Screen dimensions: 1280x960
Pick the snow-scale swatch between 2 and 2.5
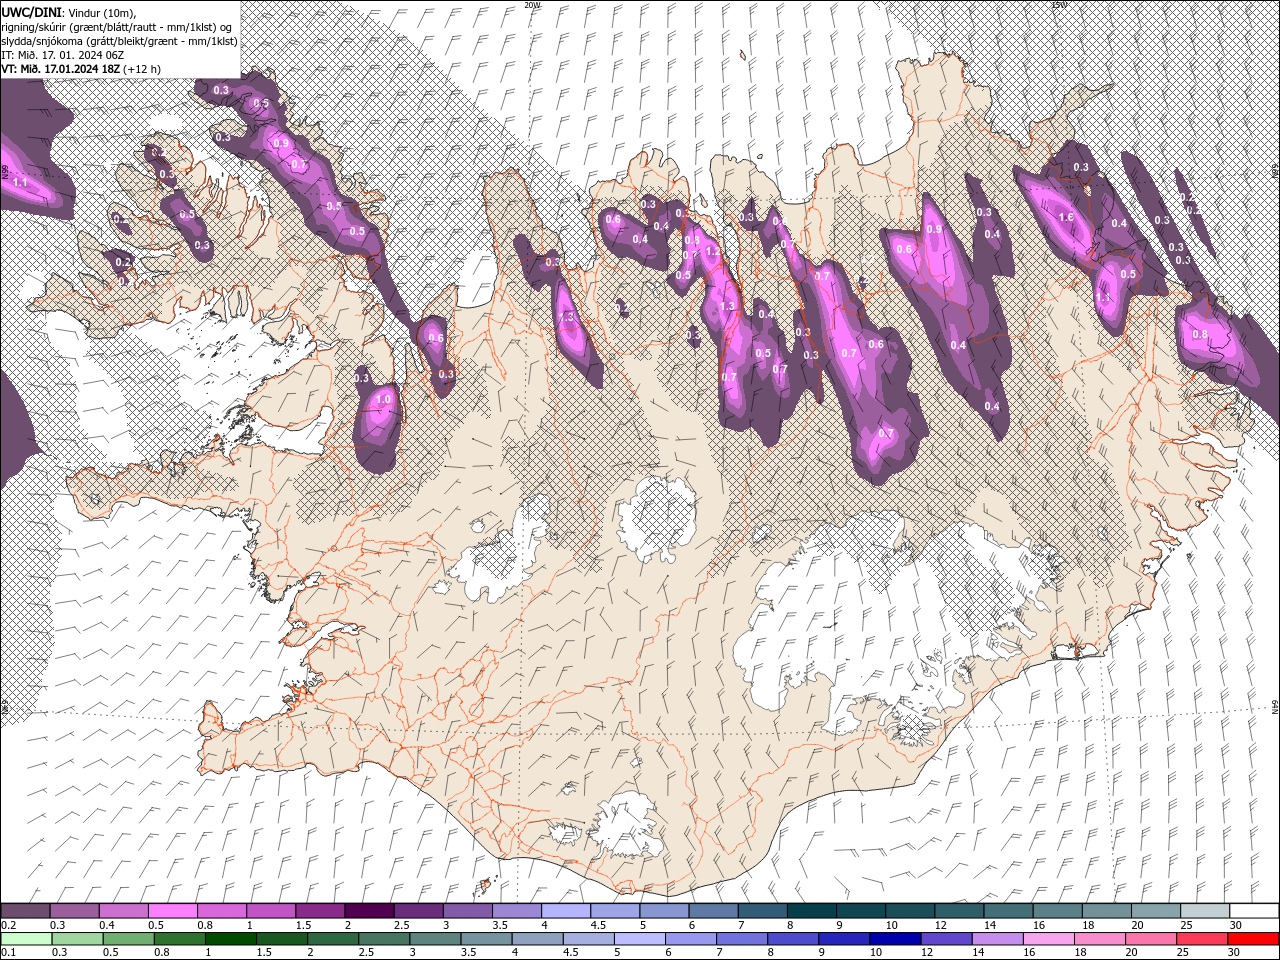[x=369, y=911]
